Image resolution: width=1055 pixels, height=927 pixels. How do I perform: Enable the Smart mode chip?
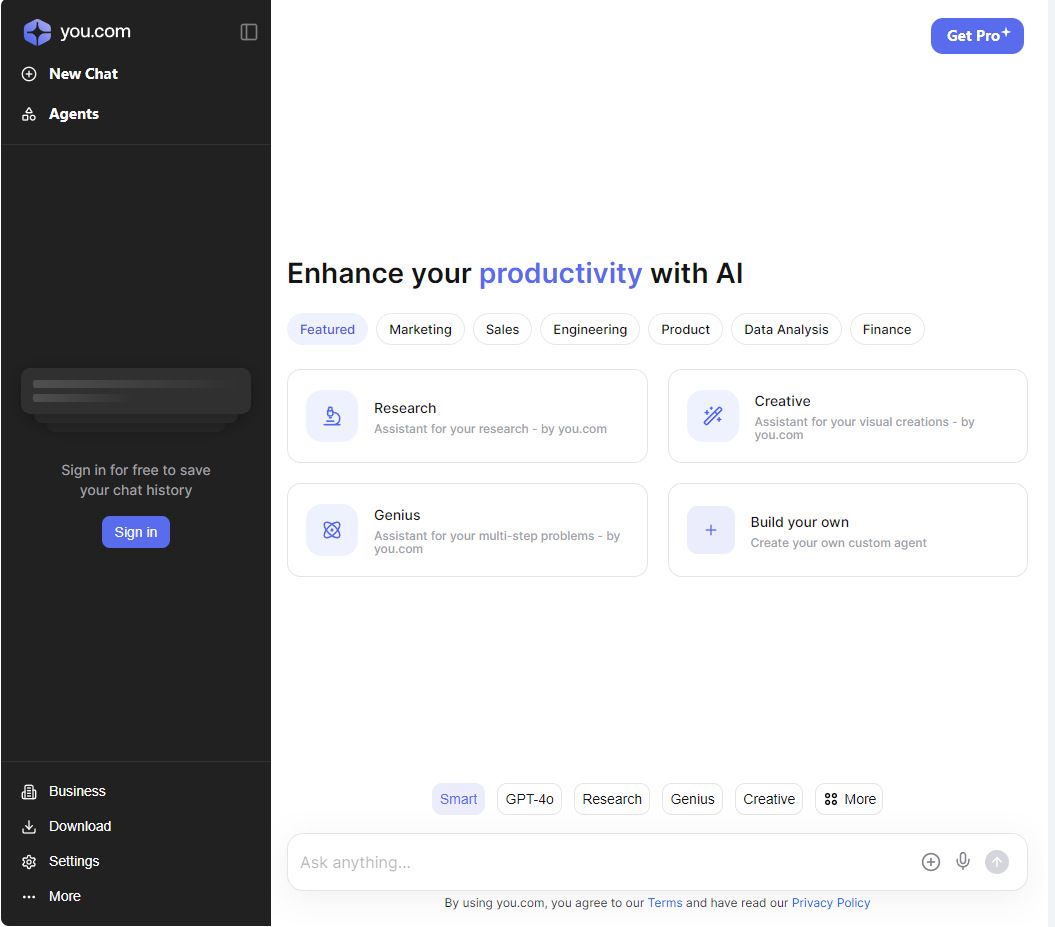coord(458,799)
